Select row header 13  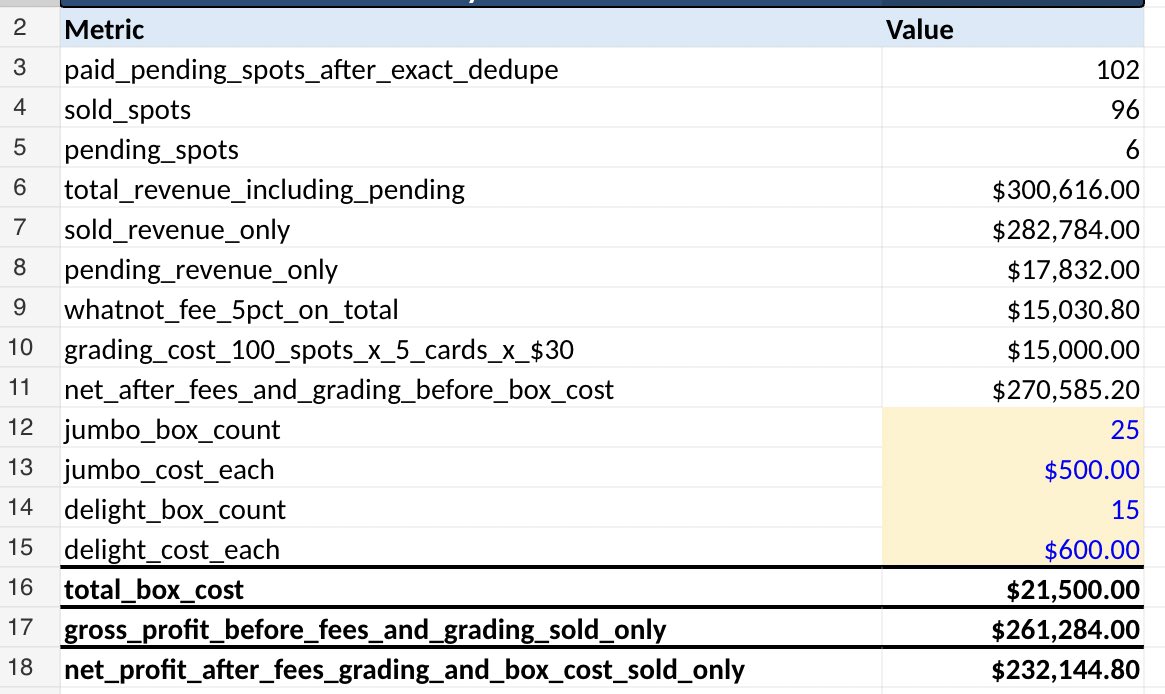click(30, 469)
